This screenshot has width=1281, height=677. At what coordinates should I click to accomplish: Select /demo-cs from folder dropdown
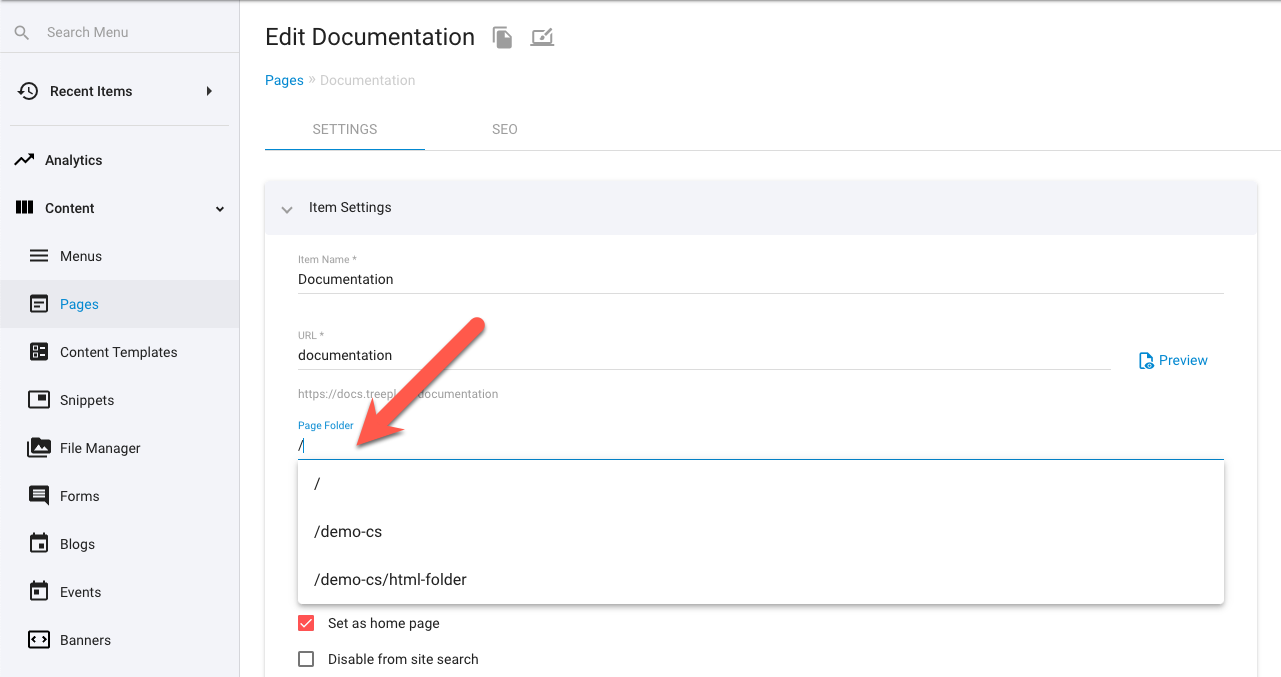tap(348, 532)
